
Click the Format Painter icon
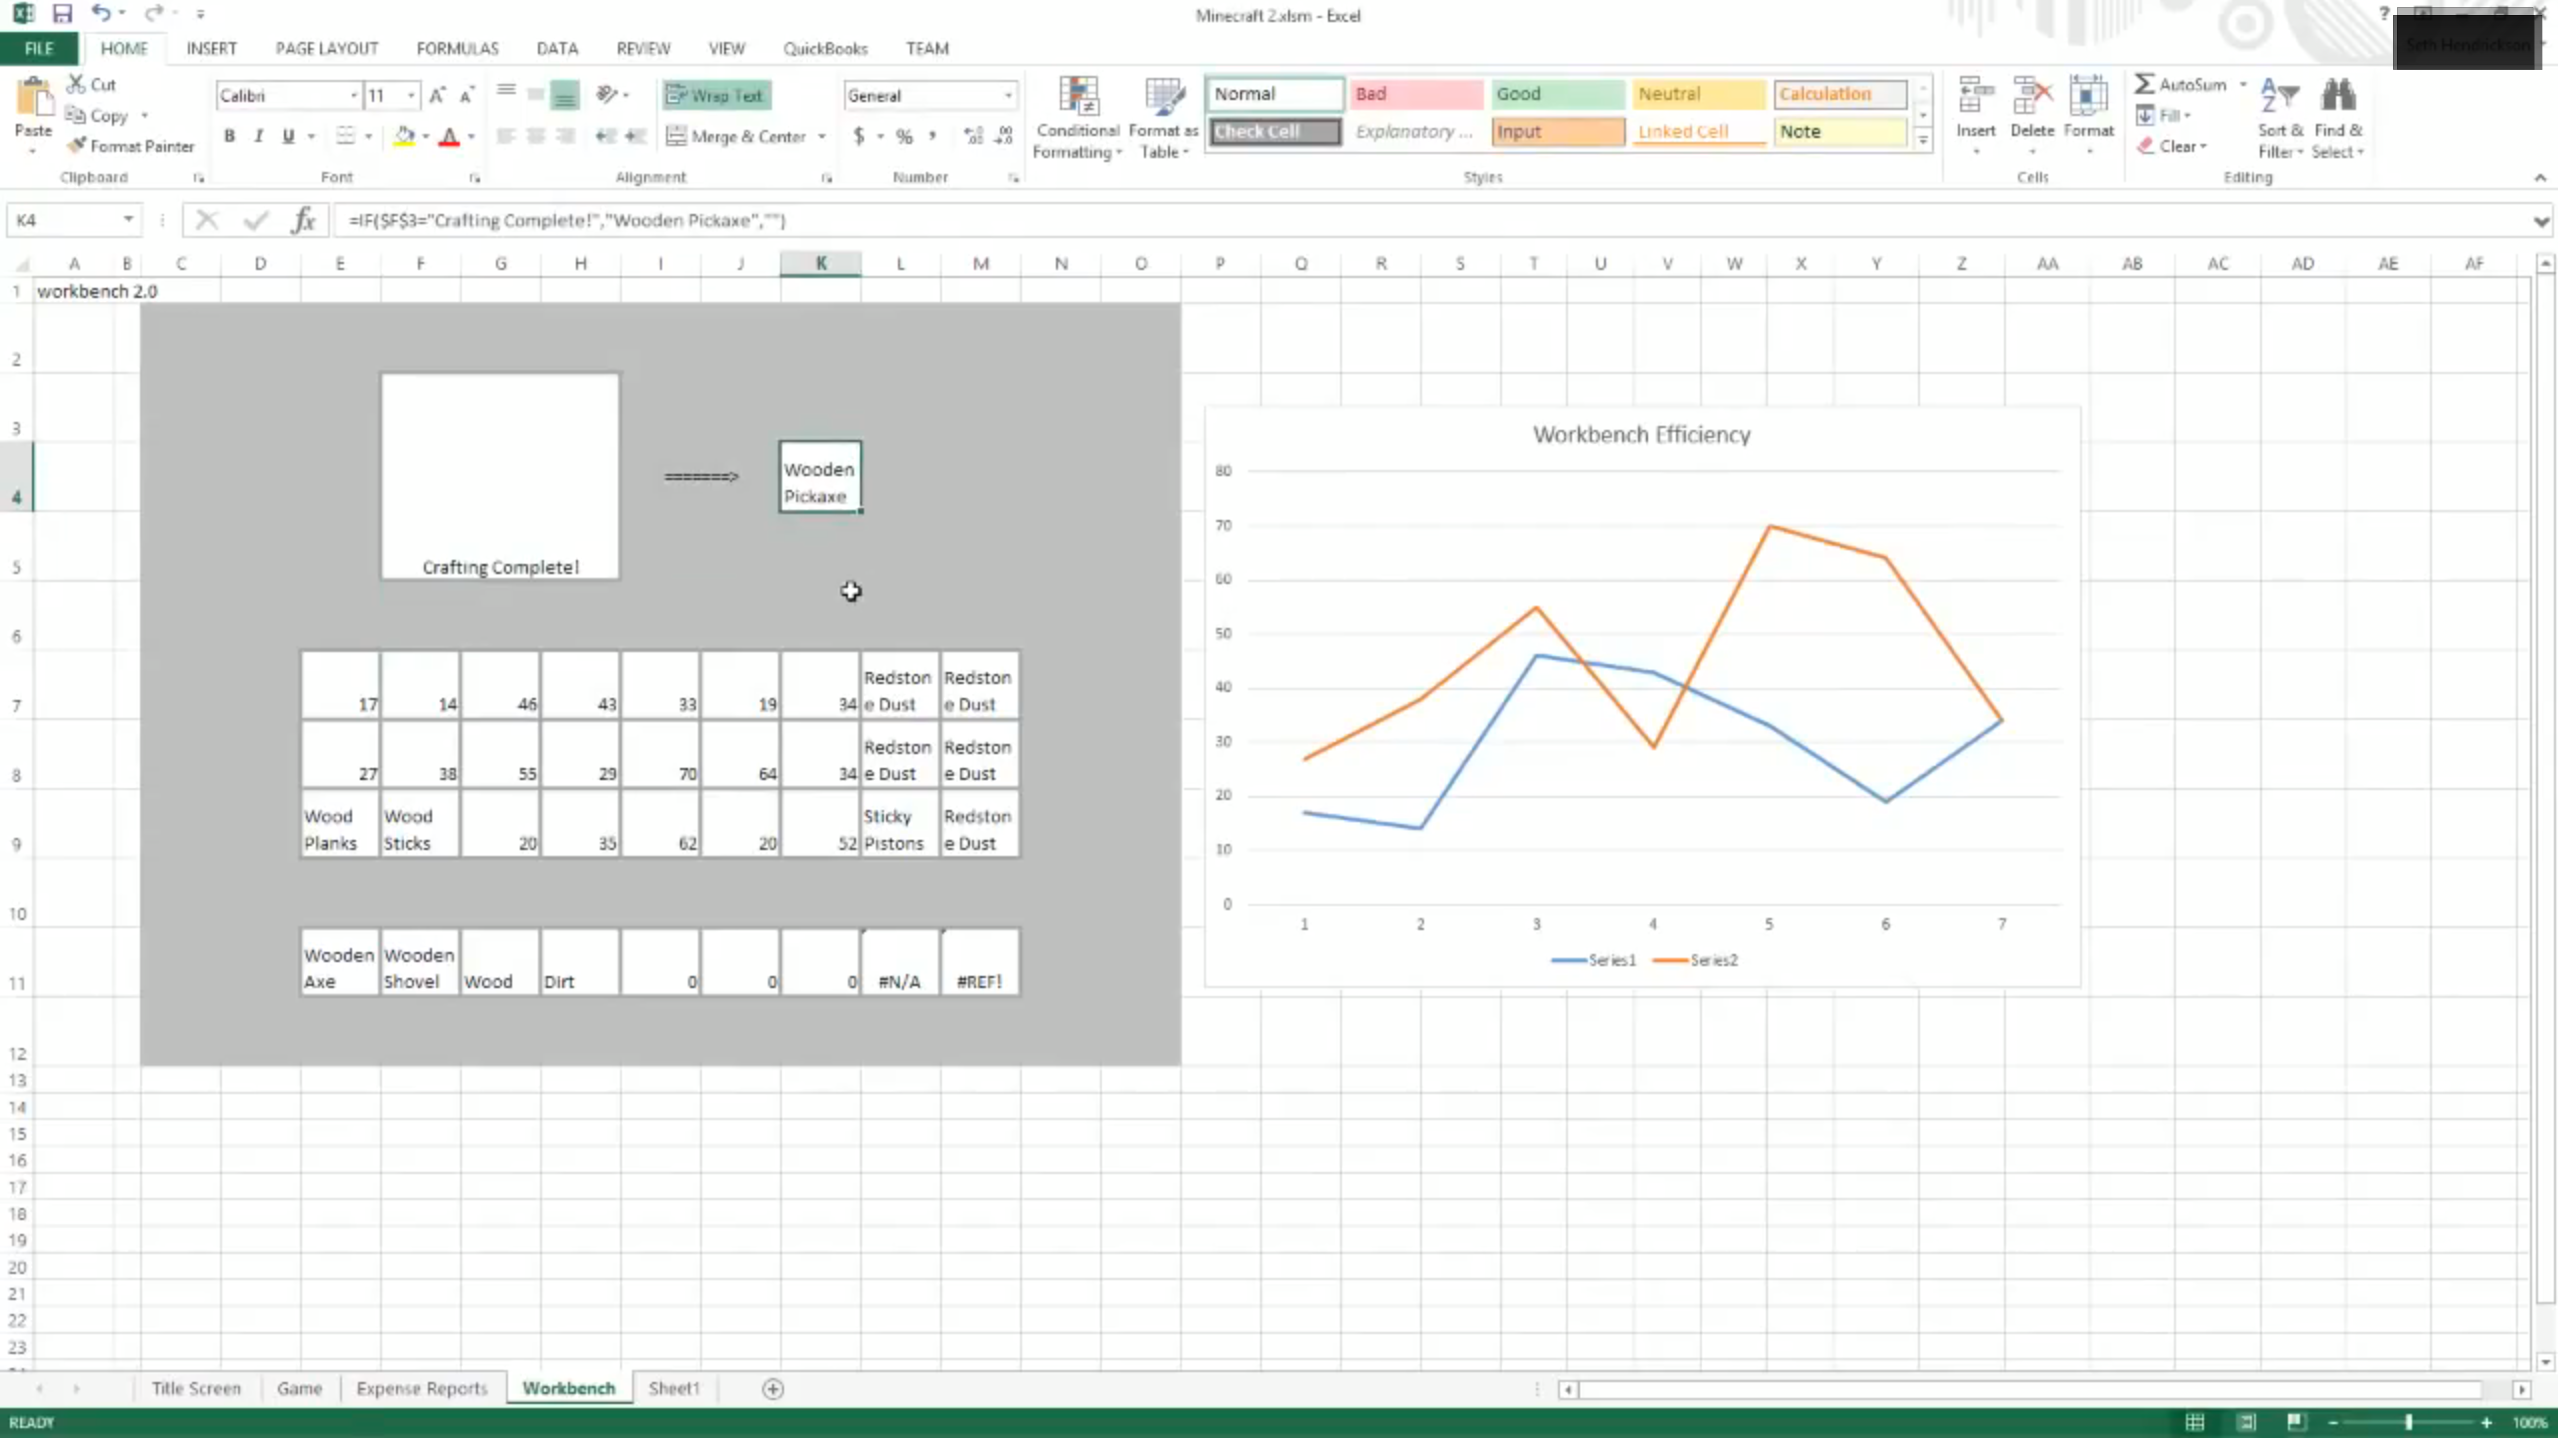pos(77,146)
